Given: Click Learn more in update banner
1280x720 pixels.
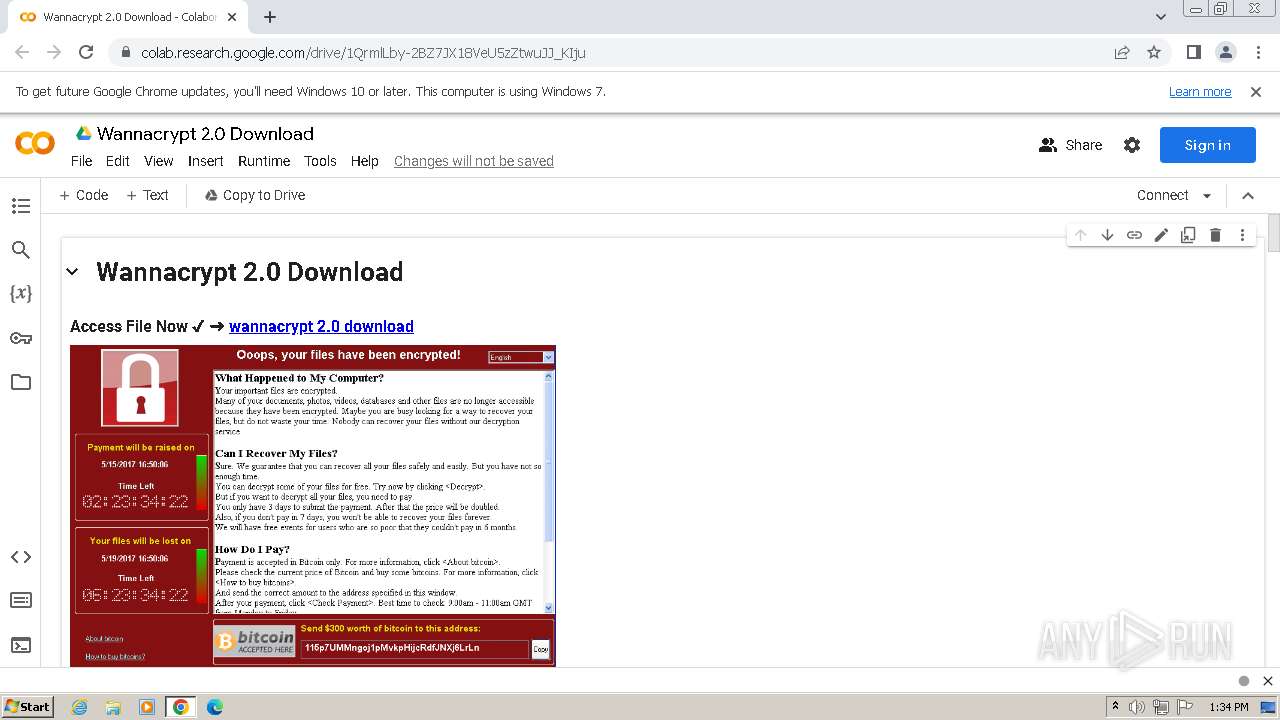Looking at the screenshot, I should pos(1200,91).
